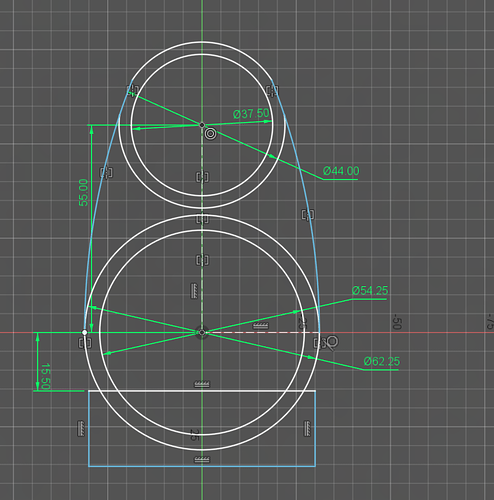Click the 15.50 offset dimension text

[x=45, y=376]
